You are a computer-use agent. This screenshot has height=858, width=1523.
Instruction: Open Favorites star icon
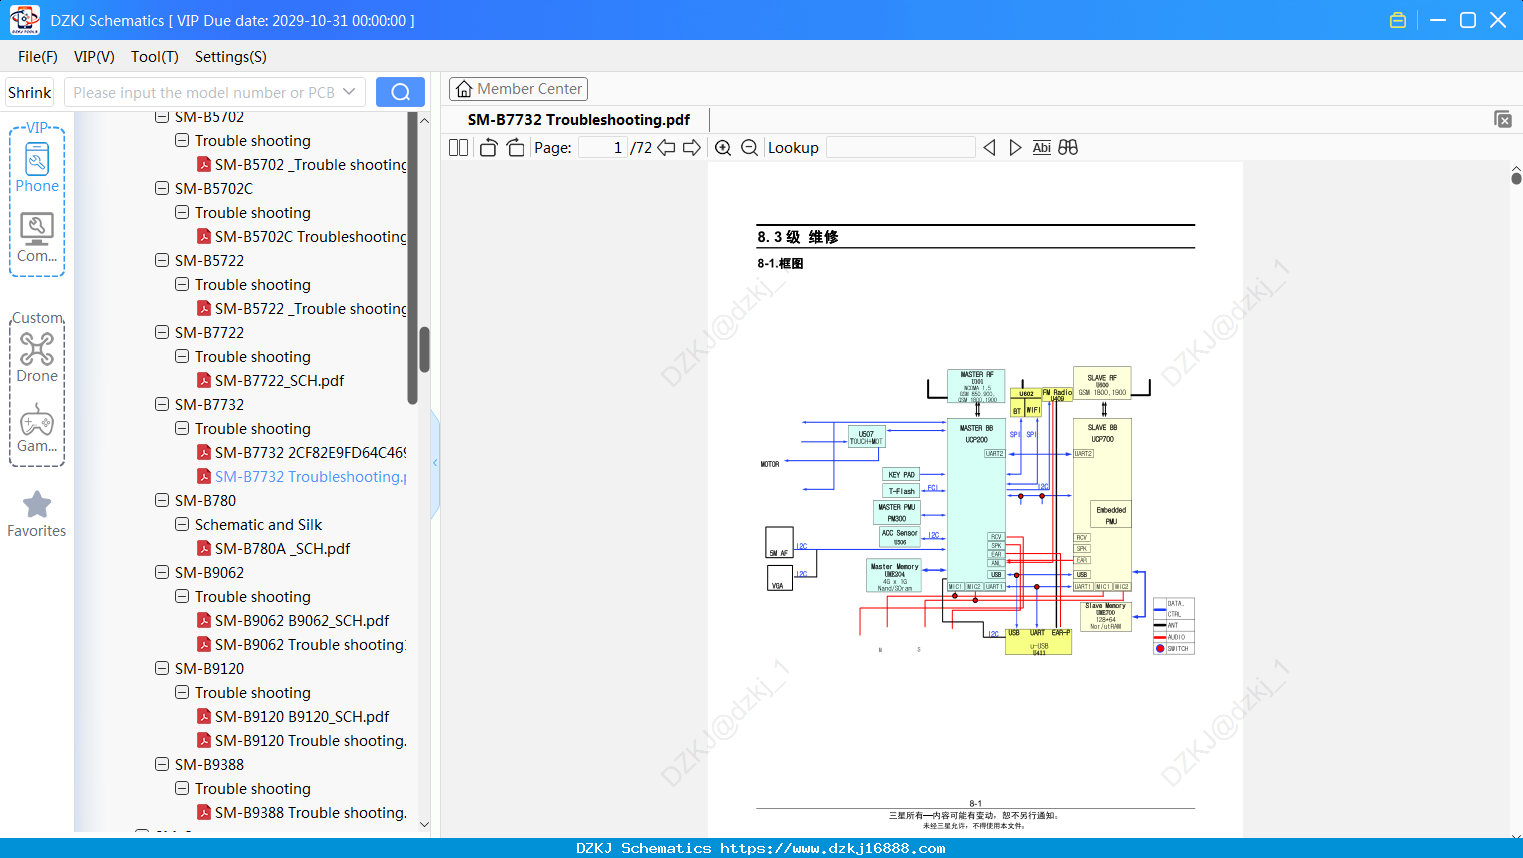37,514
